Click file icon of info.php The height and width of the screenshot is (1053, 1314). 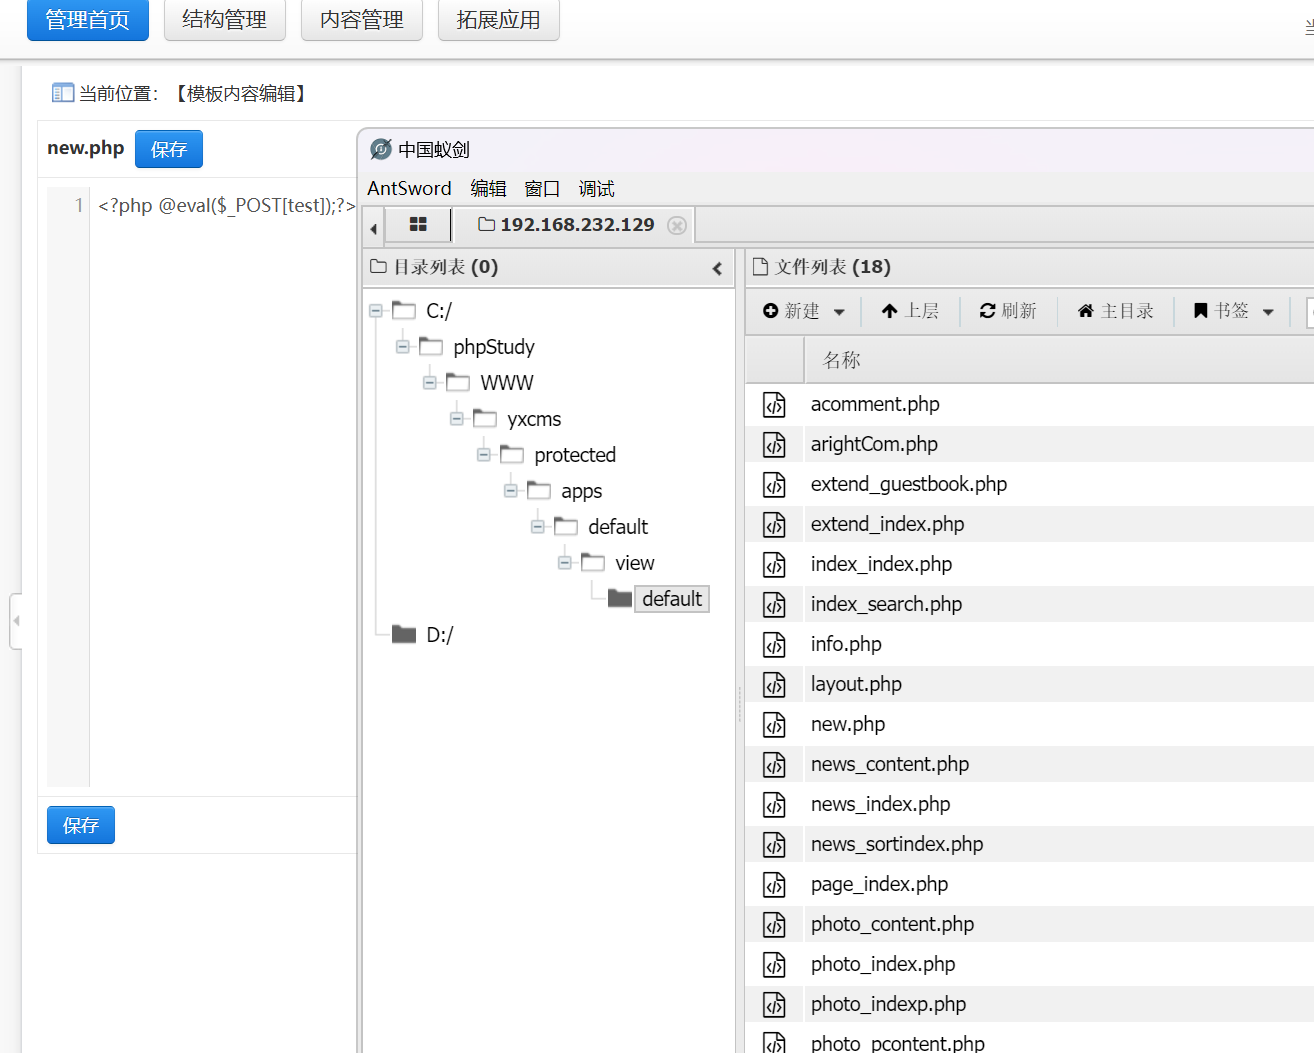point(775,644)
